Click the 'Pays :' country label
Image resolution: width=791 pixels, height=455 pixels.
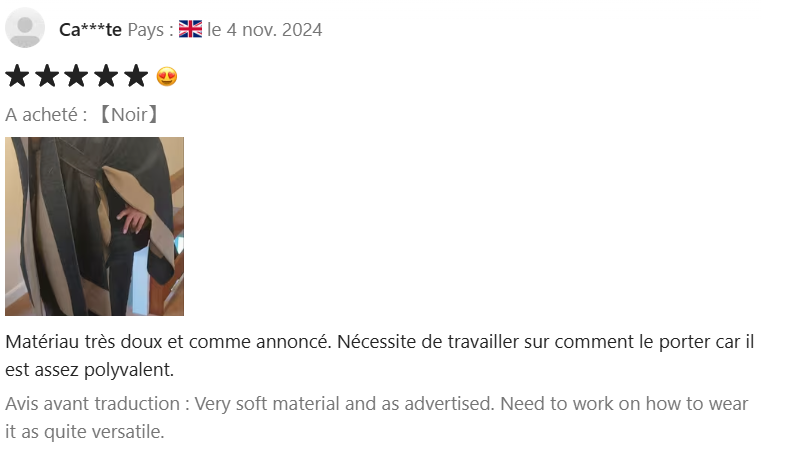150,29
